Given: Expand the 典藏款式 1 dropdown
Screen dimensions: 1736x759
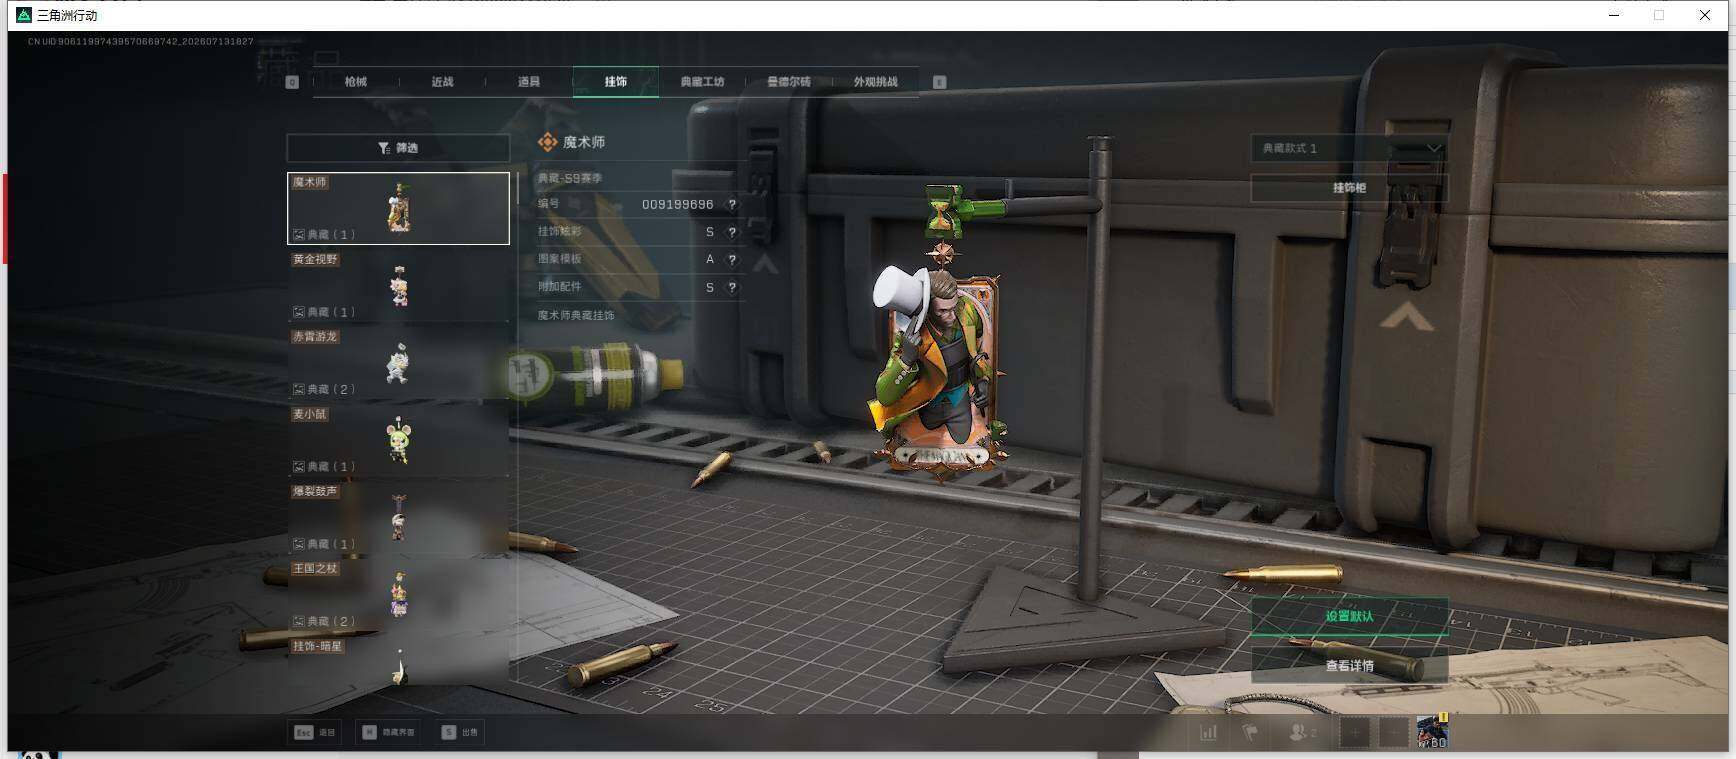Looking at the screenshot, I should point(1349,148).
